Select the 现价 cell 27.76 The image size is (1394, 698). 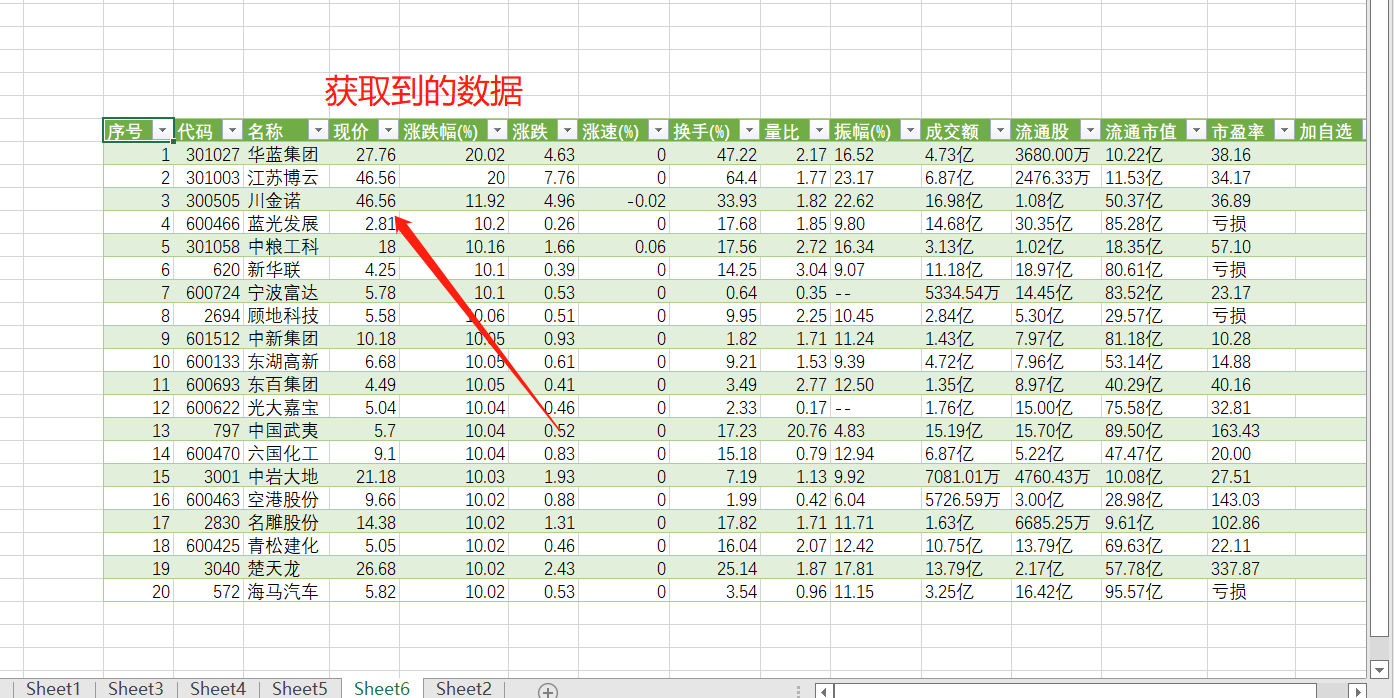point(364,154)
